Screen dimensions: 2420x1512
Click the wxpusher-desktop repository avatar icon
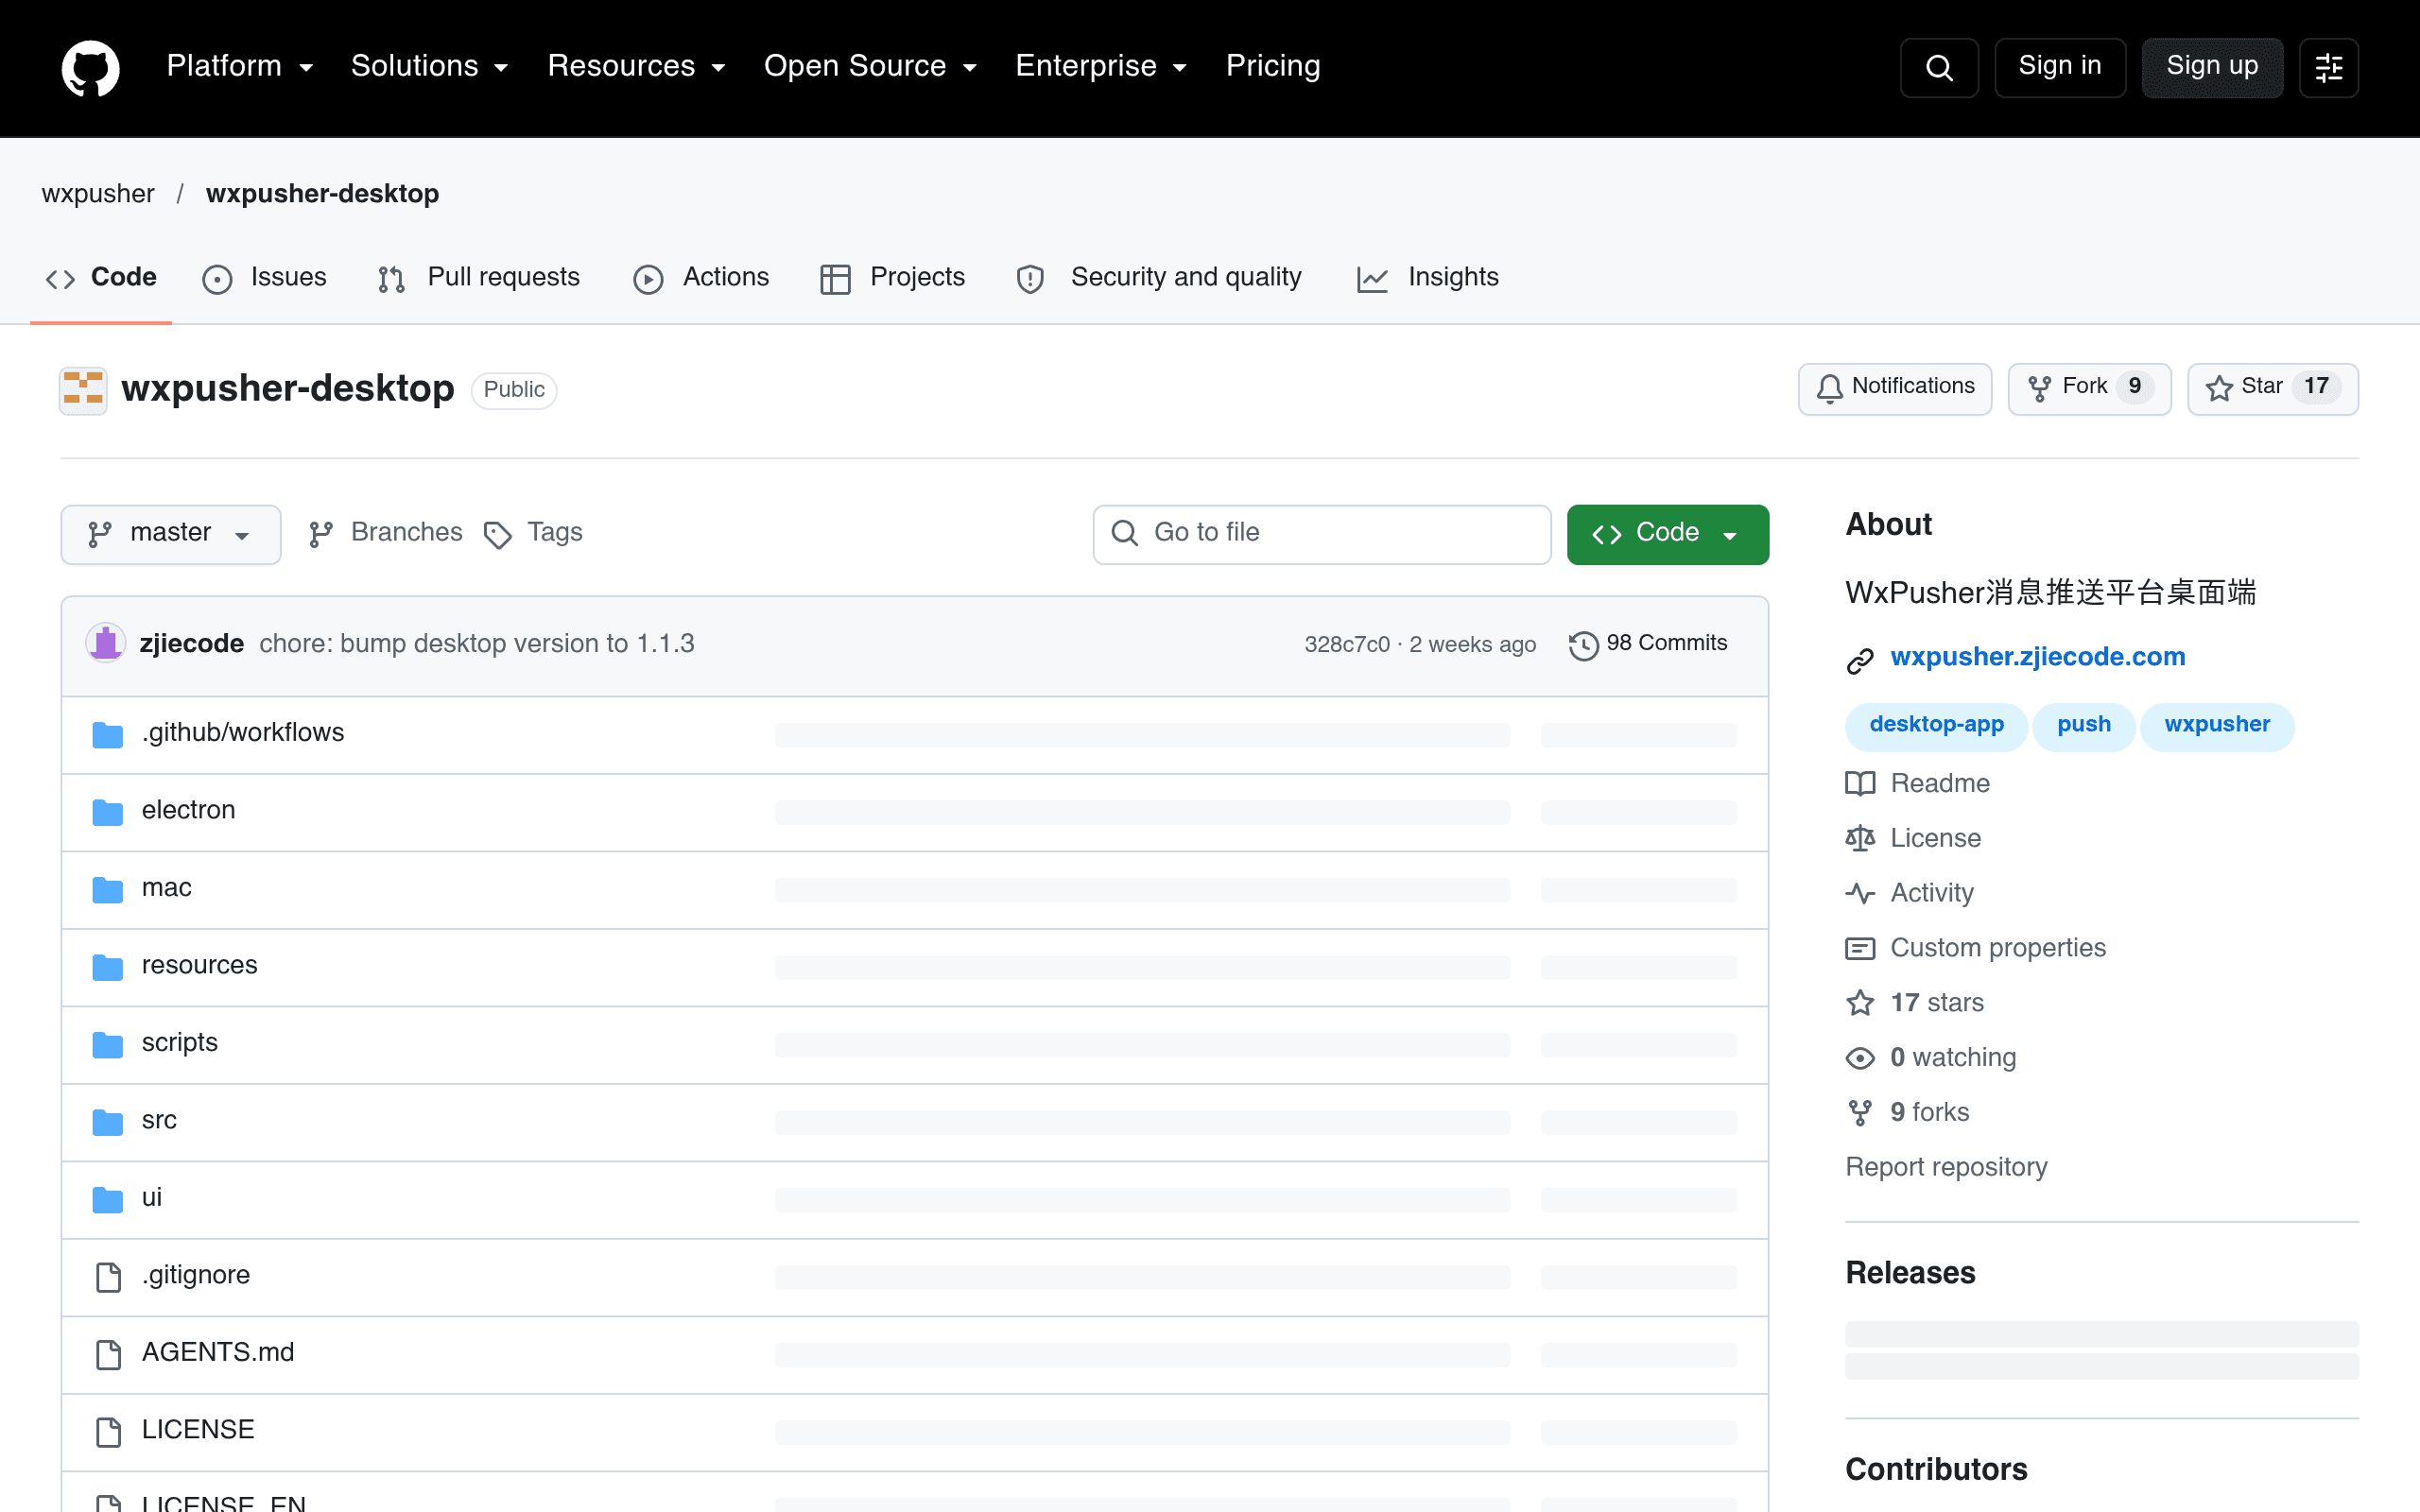click(x=83, y=389)
